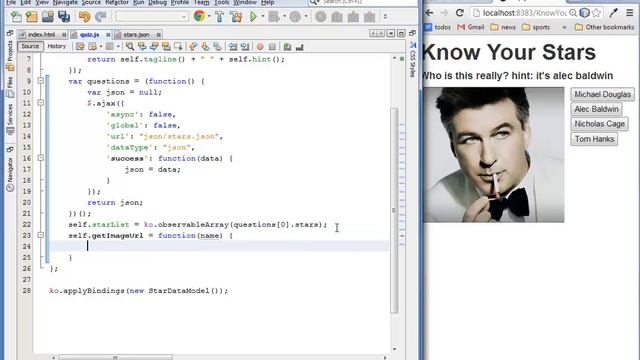Click the Nicholas Cage answer button
Viewport: 640px width, 360px height.
coord(599,124)
